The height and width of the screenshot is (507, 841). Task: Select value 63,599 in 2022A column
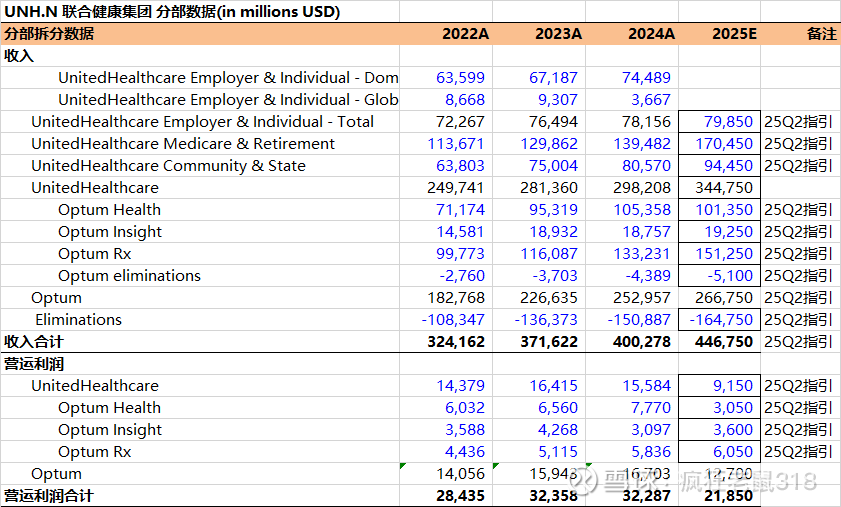460,78
